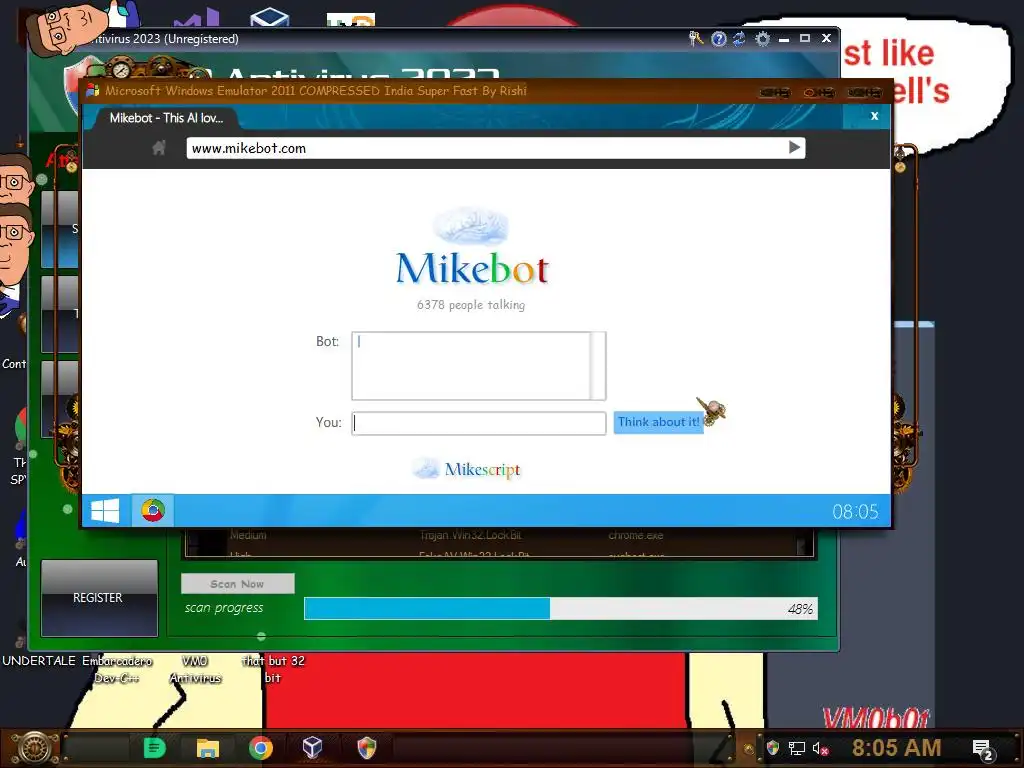Click the security shield icon in system tray

(x=773, y=748)
